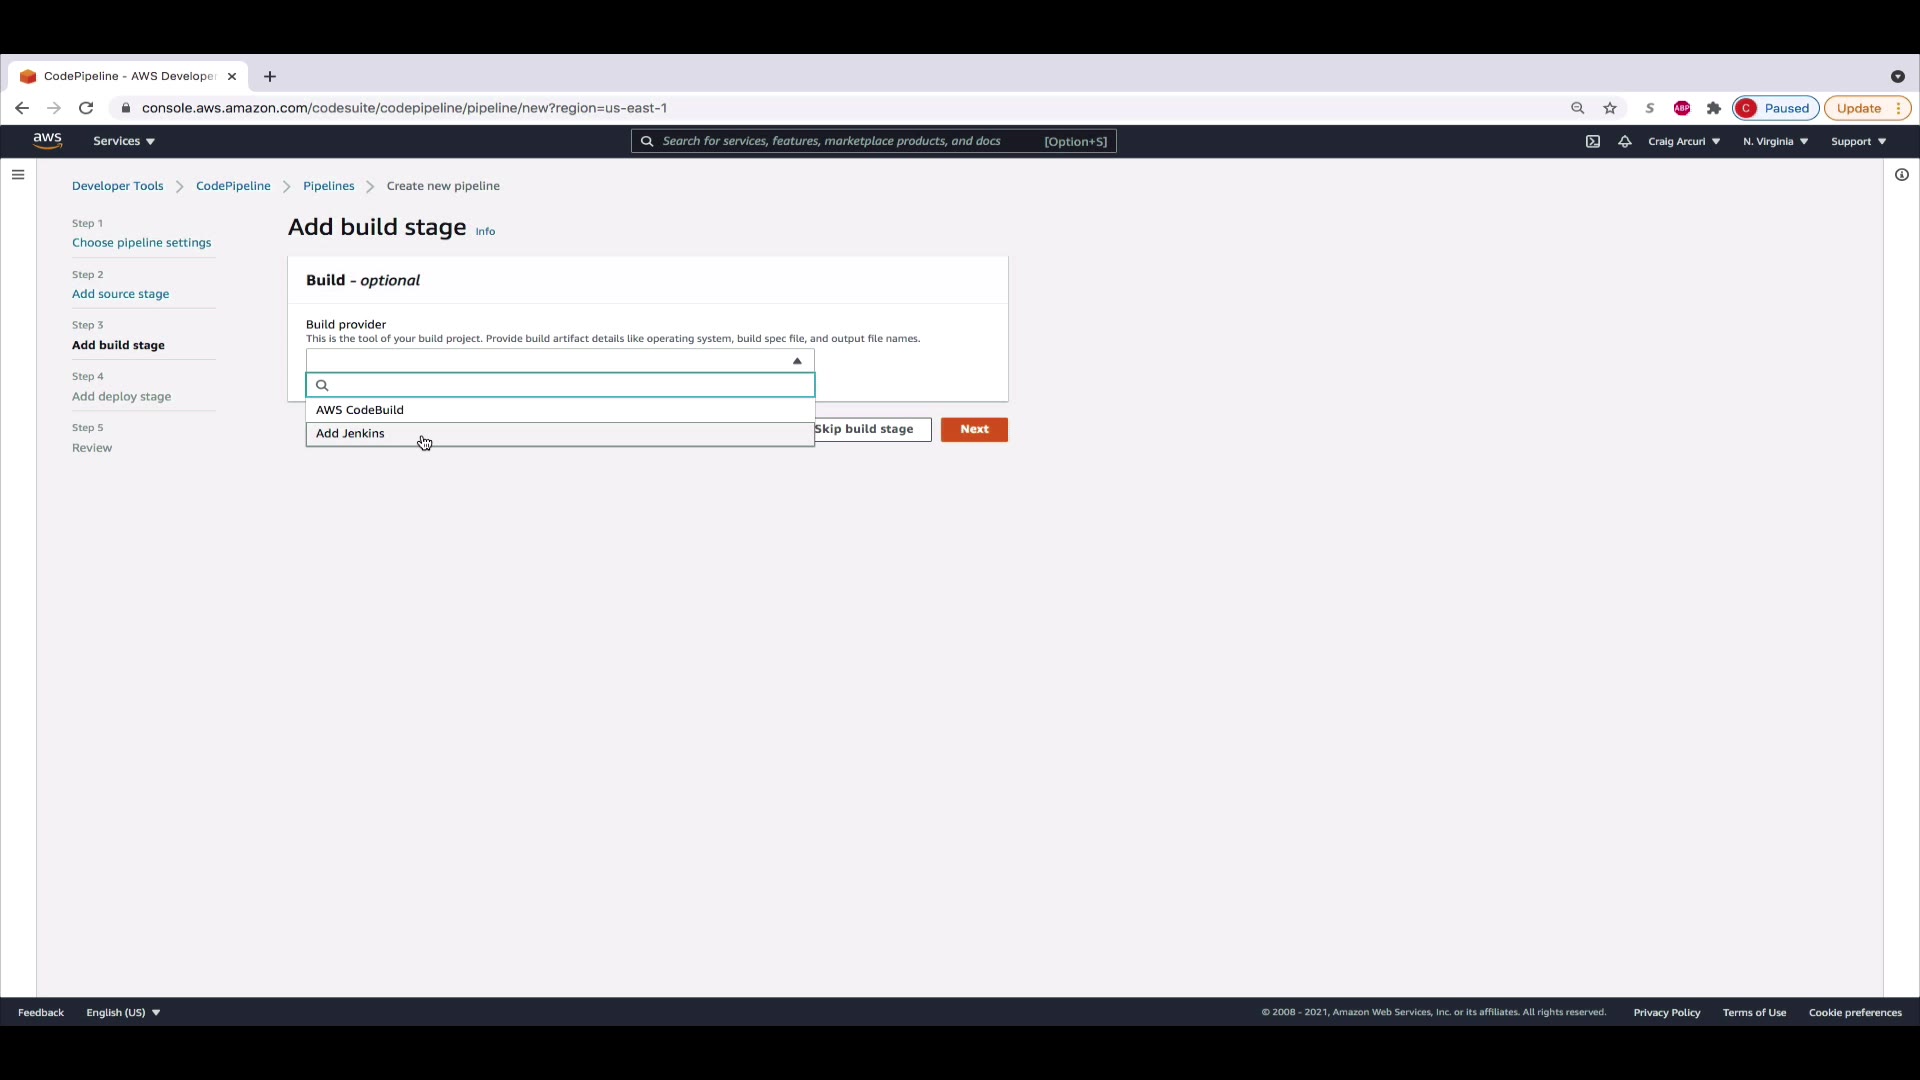Screen dimensions: 1920x1080
Task: Open the notifications bell icon
Action: (x=1625, y=141)
